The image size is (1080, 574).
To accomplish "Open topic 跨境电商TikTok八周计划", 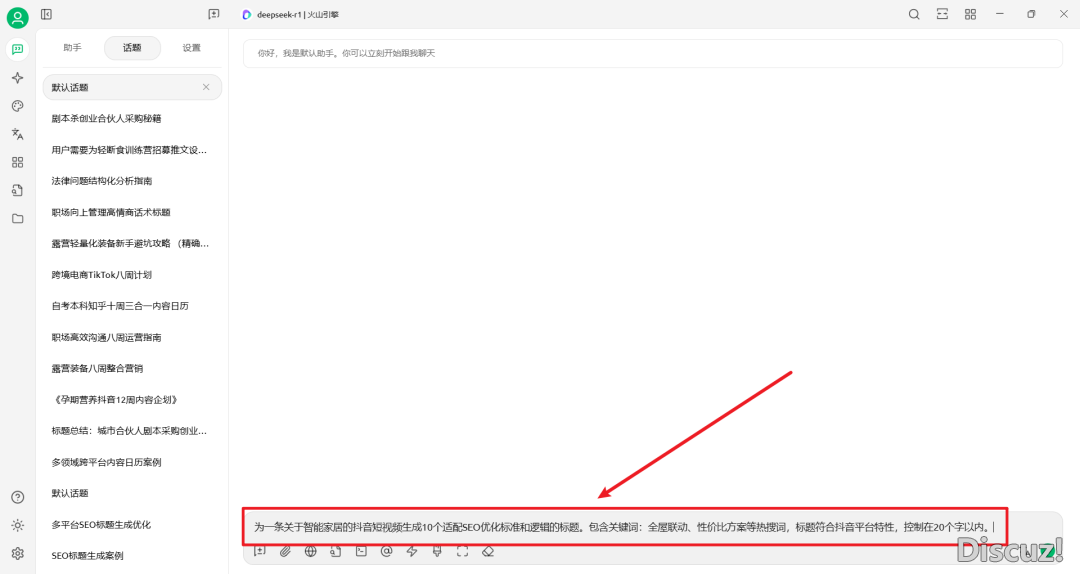I will 102,274.
